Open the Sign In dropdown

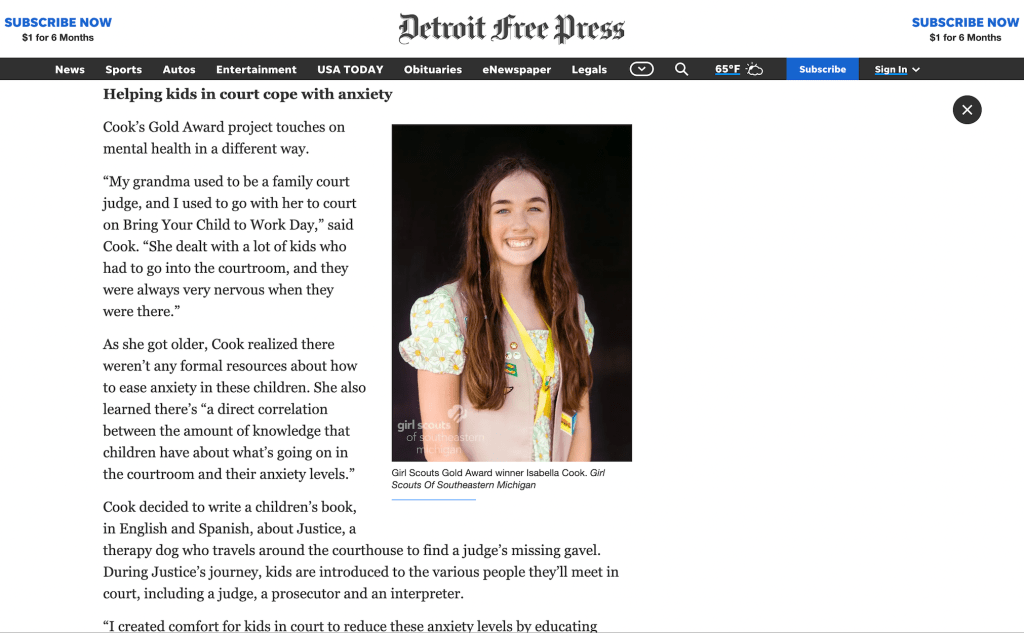897,69
